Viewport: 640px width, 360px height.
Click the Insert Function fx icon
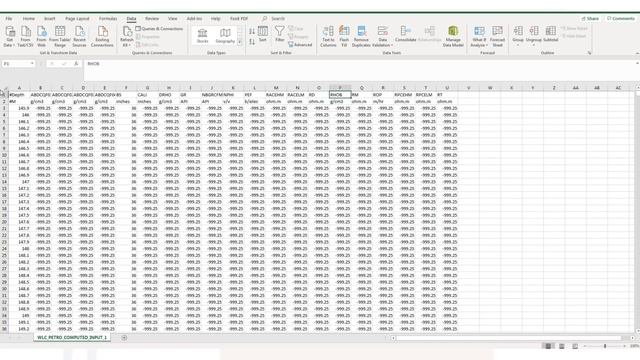(x=76, y=64)
